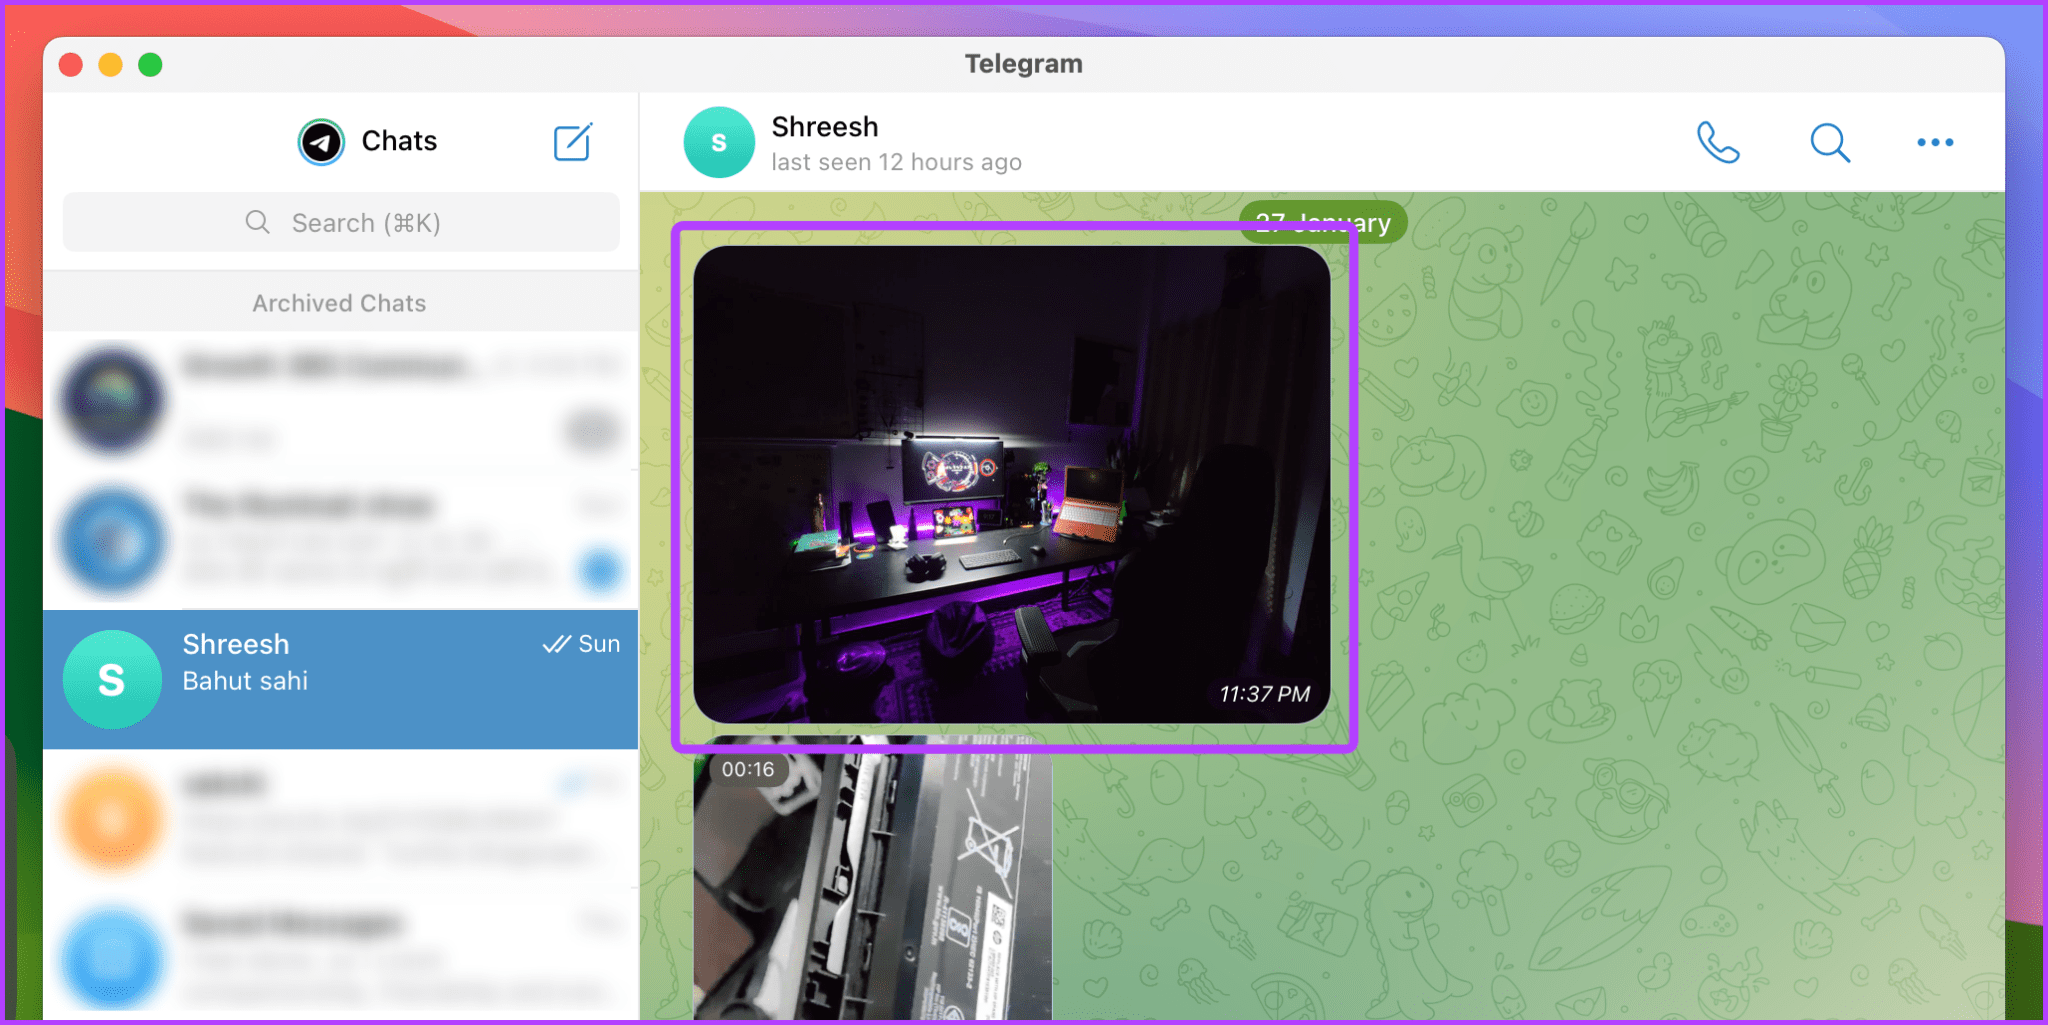This screenshot has height=1025, width=2048.
Task: Open the three-dot chat options menu
Action: tap(1934, 142)
